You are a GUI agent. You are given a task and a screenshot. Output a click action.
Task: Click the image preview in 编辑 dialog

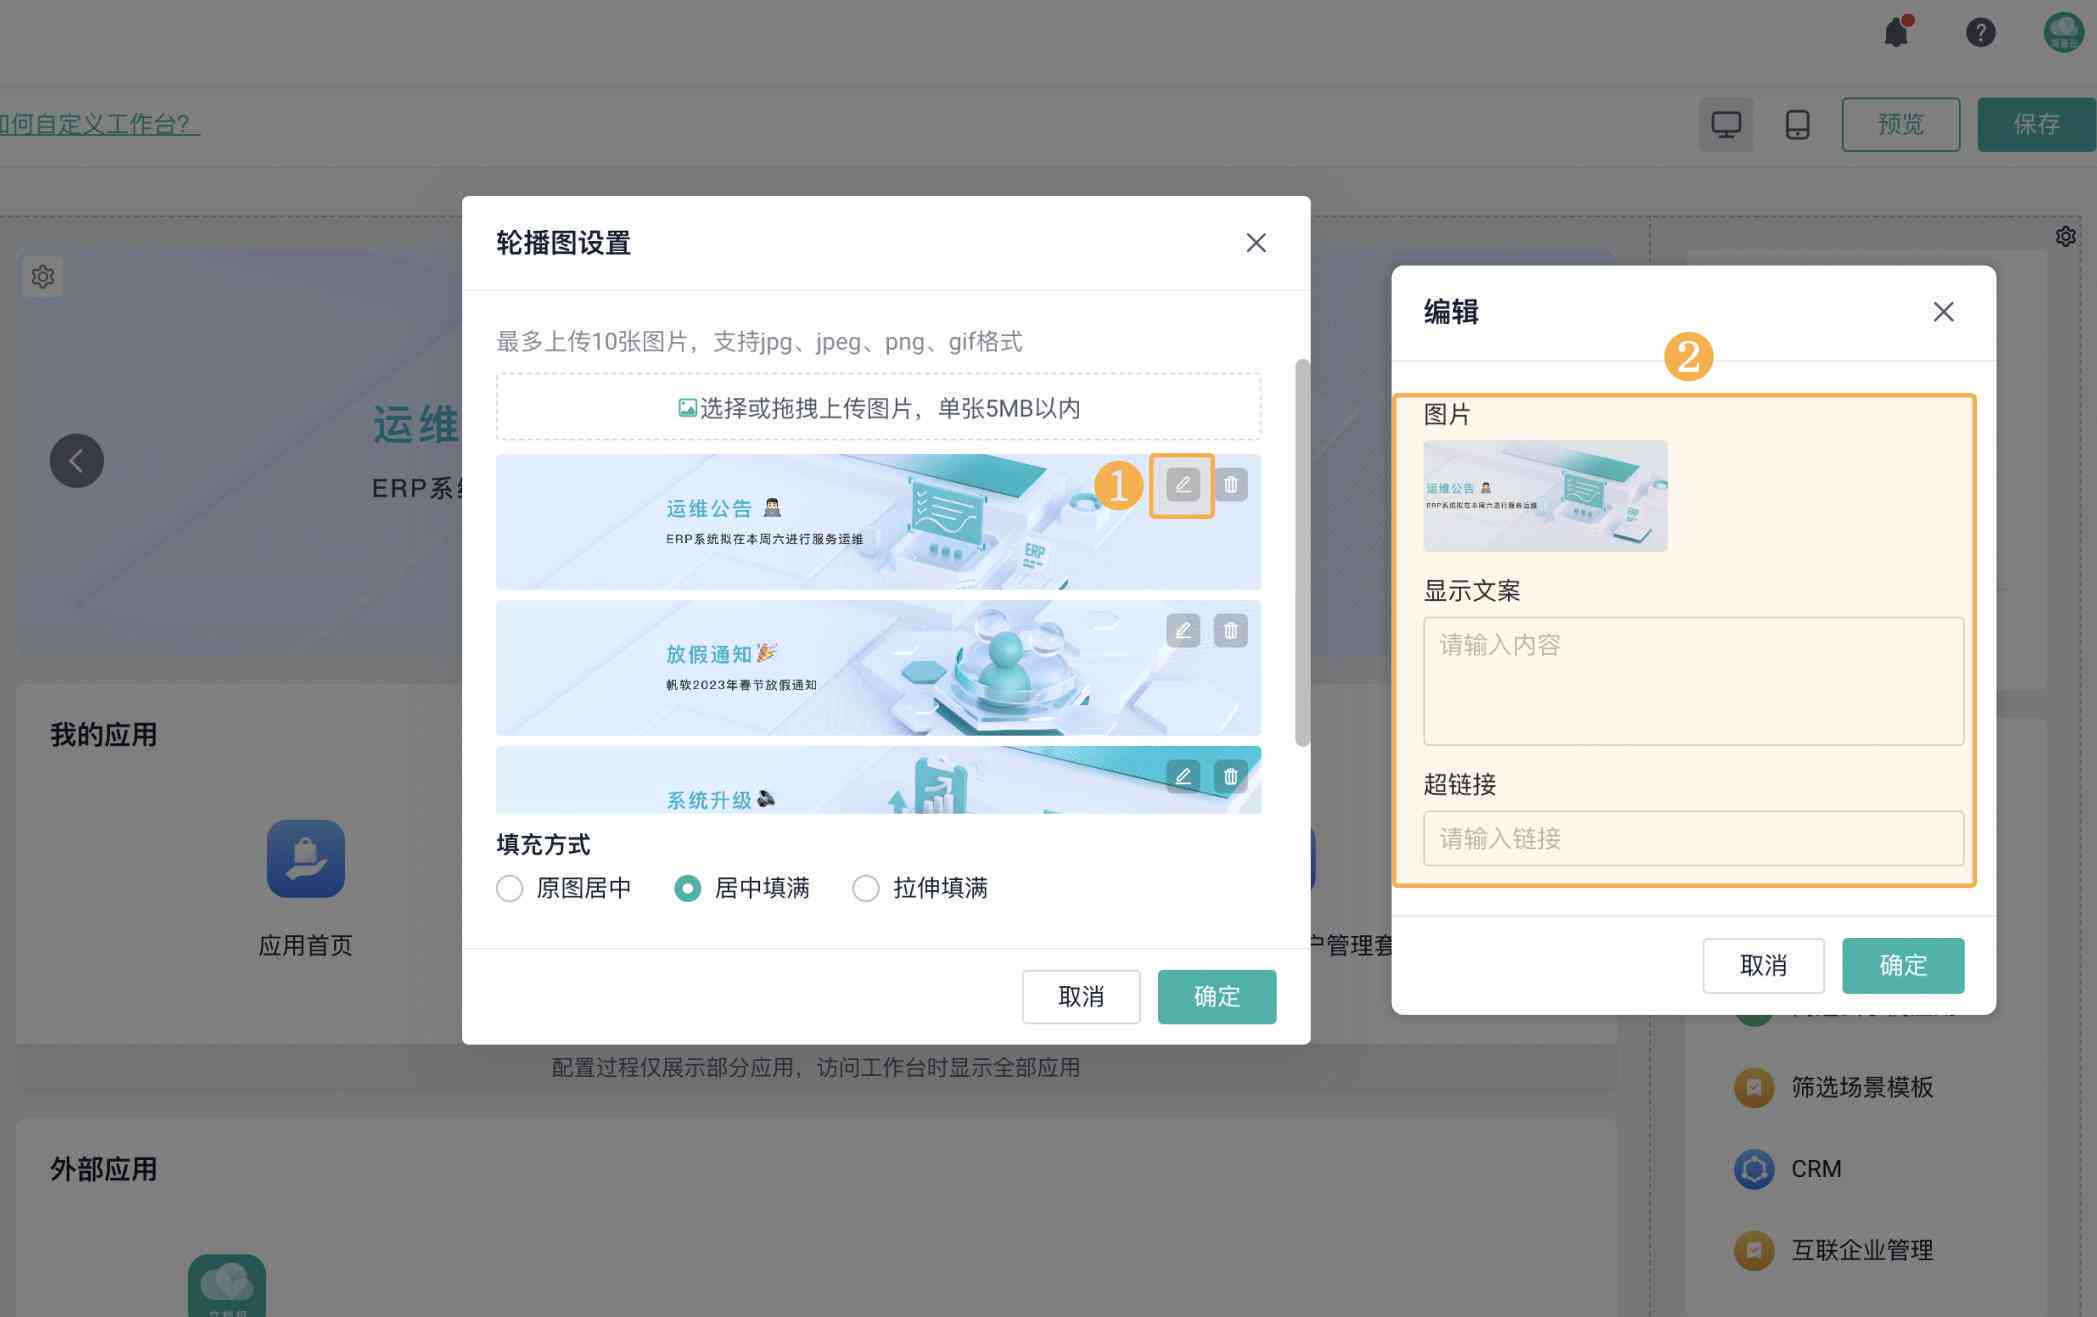pyautogui.click(x=1545, y=496)
